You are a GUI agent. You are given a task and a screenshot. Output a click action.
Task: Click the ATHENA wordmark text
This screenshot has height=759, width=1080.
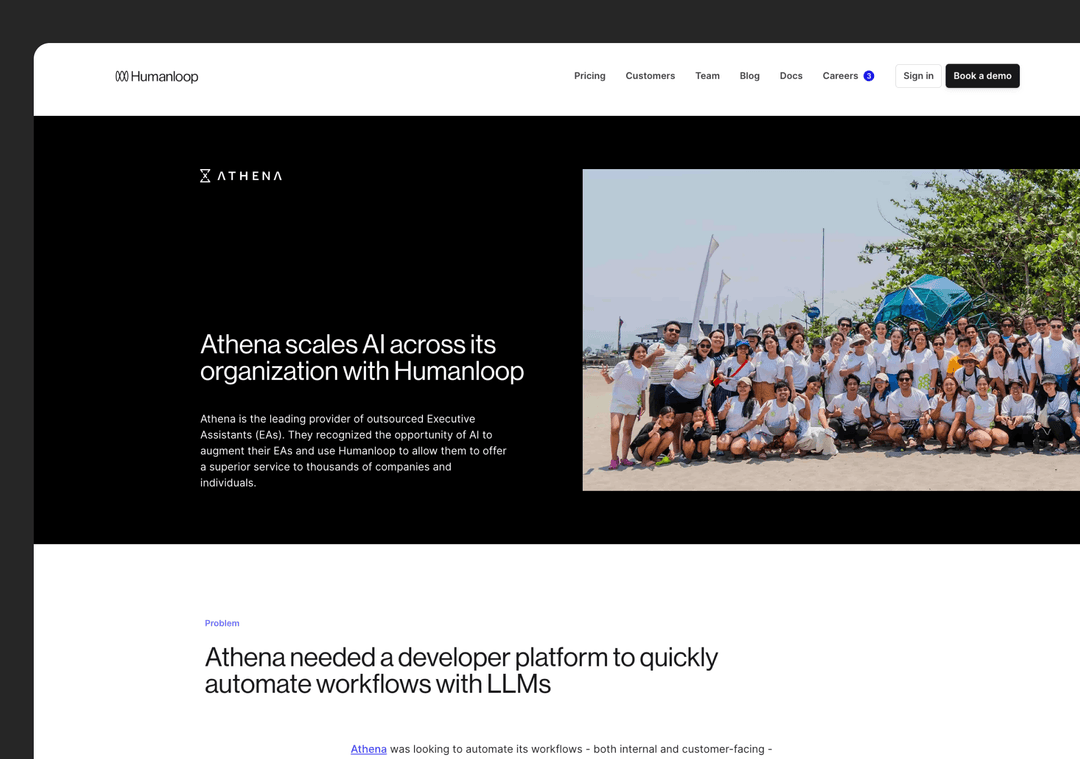250,176
